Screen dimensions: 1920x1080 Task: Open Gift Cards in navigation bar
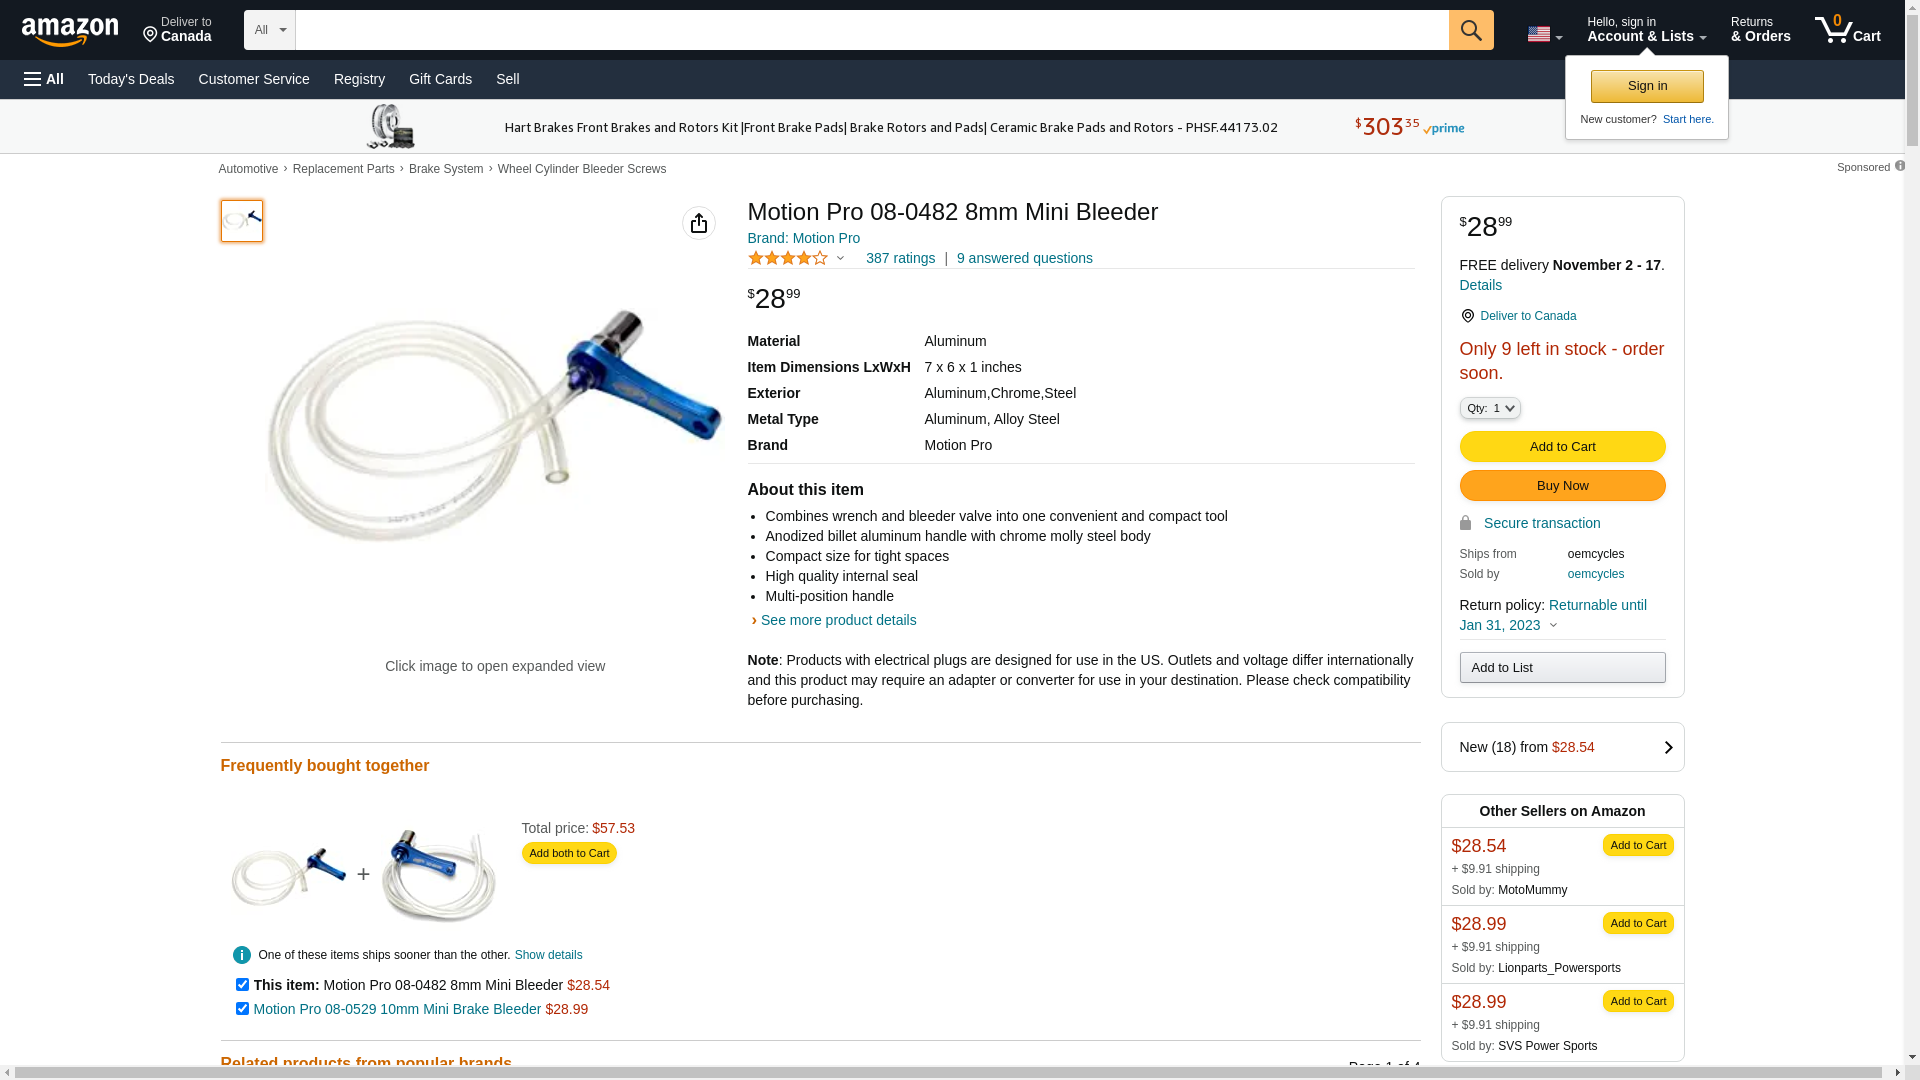point(440,79)
